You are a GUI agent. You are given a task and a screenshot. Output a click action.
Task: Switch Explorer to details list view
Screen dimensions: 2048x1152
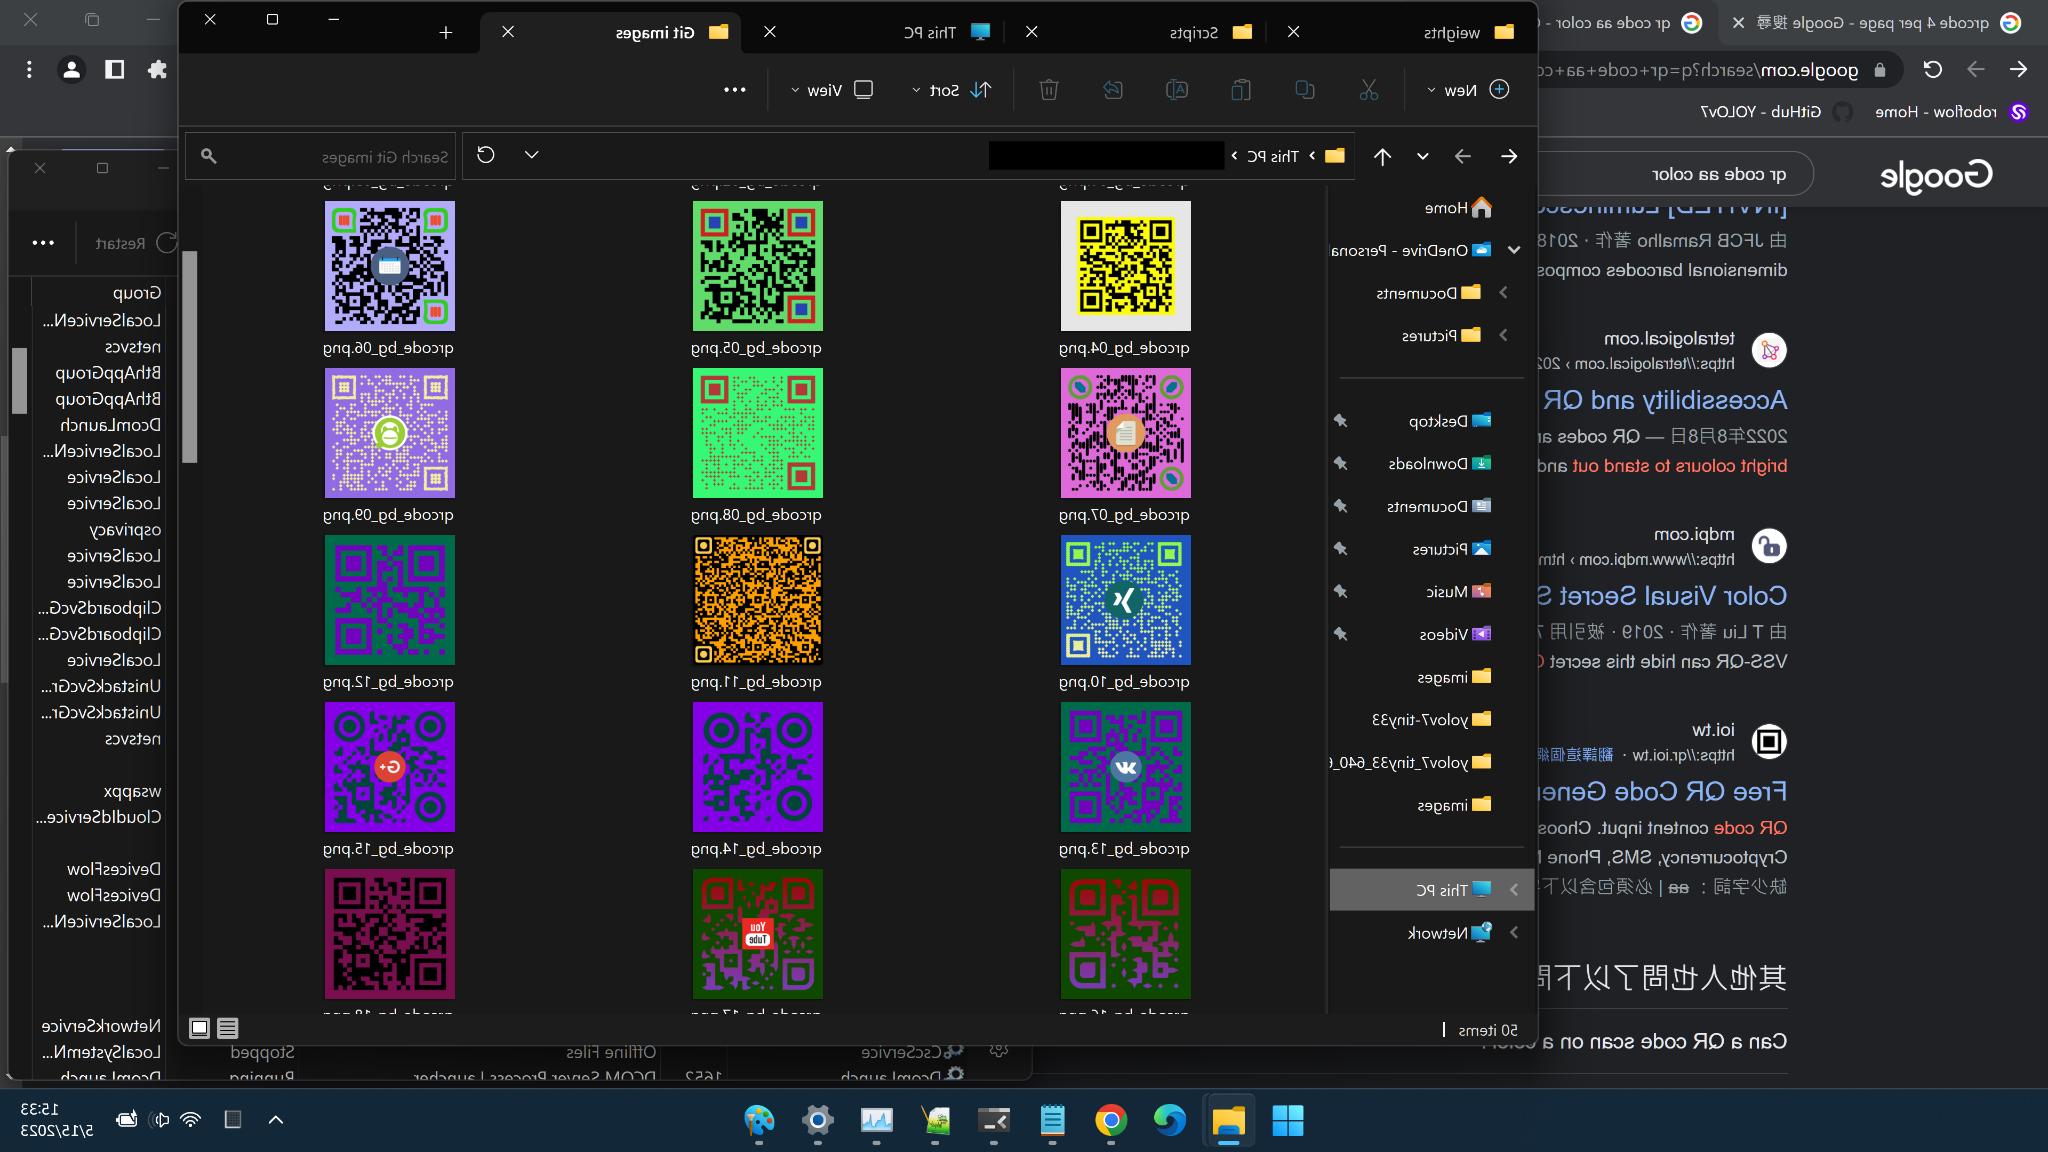click(x=227, y=1028)
